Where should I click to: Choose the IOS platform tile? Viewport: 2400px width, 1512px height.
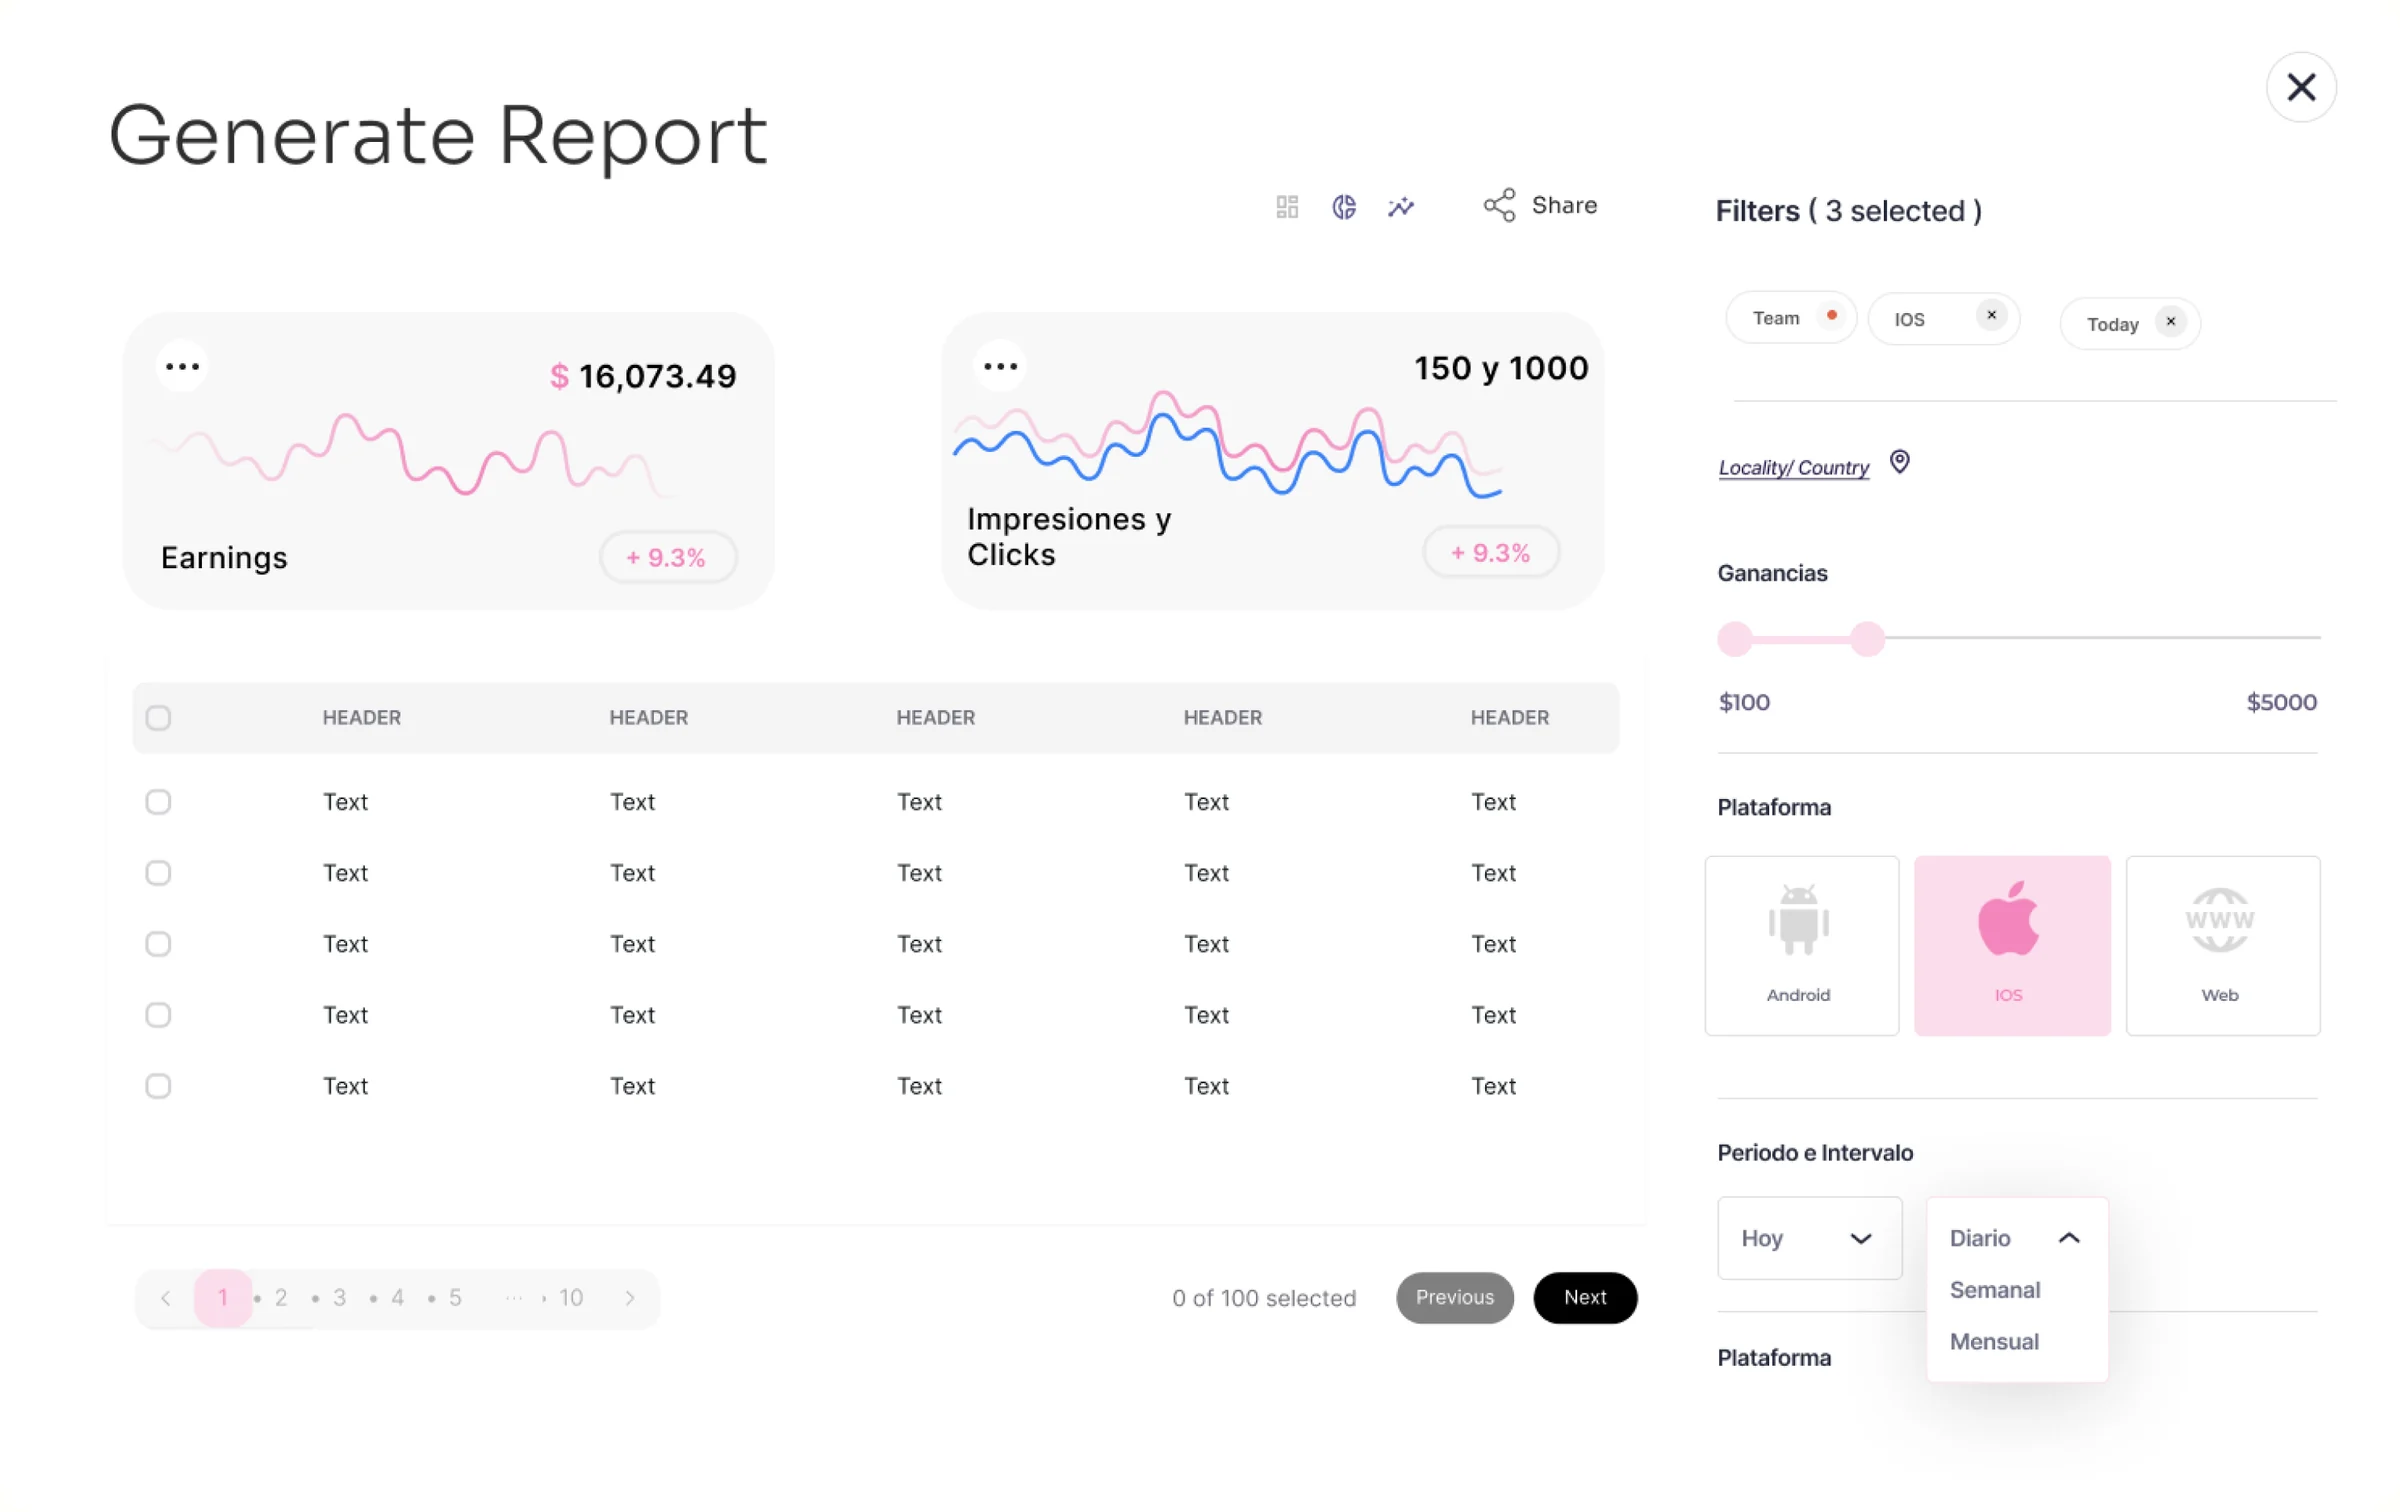click(x=2012, y=945)
